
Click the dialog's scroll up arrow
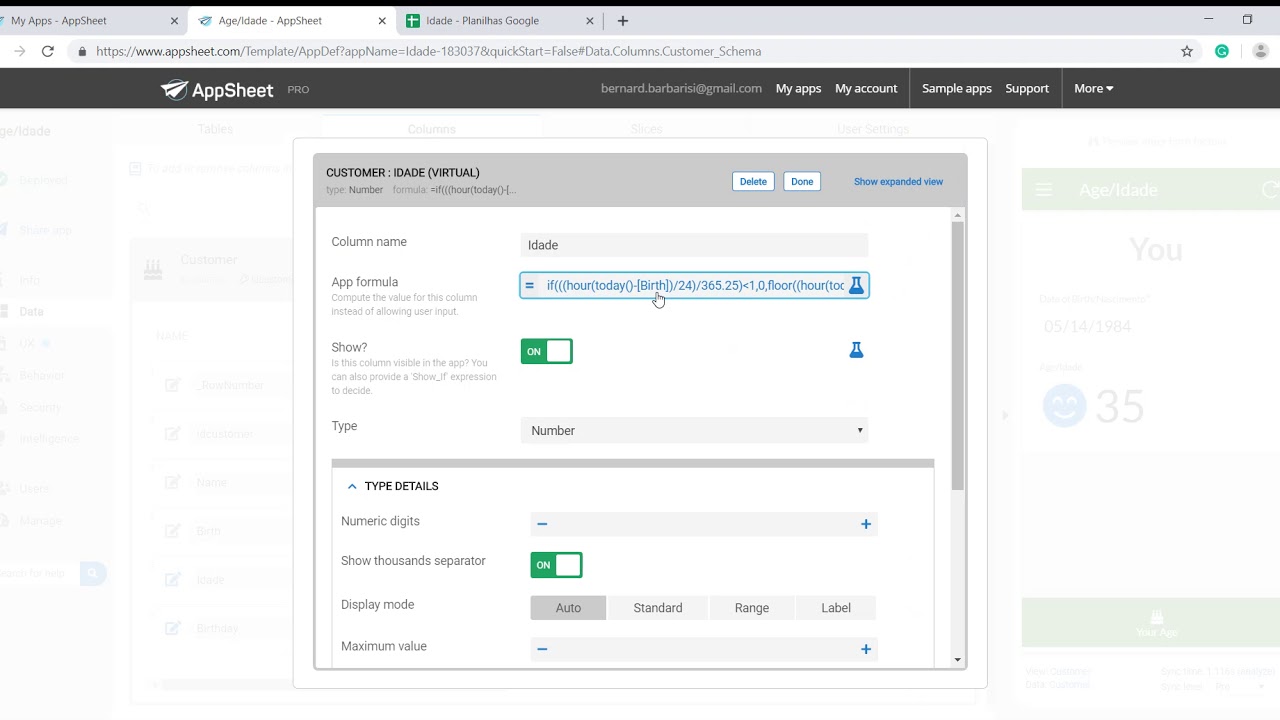[958, 215]
